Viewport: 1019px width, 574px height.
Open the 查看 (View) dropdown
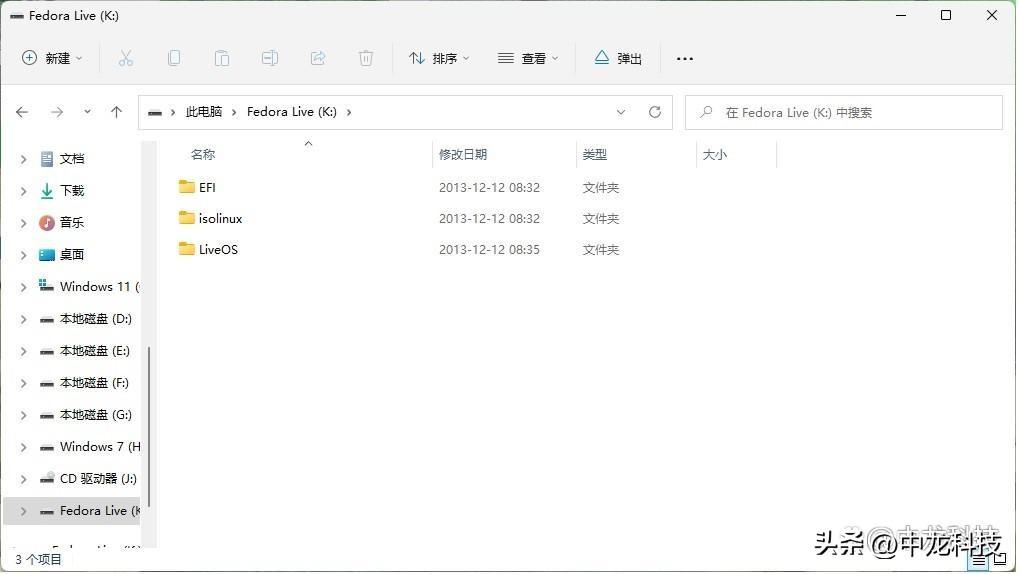coord(528,59)
